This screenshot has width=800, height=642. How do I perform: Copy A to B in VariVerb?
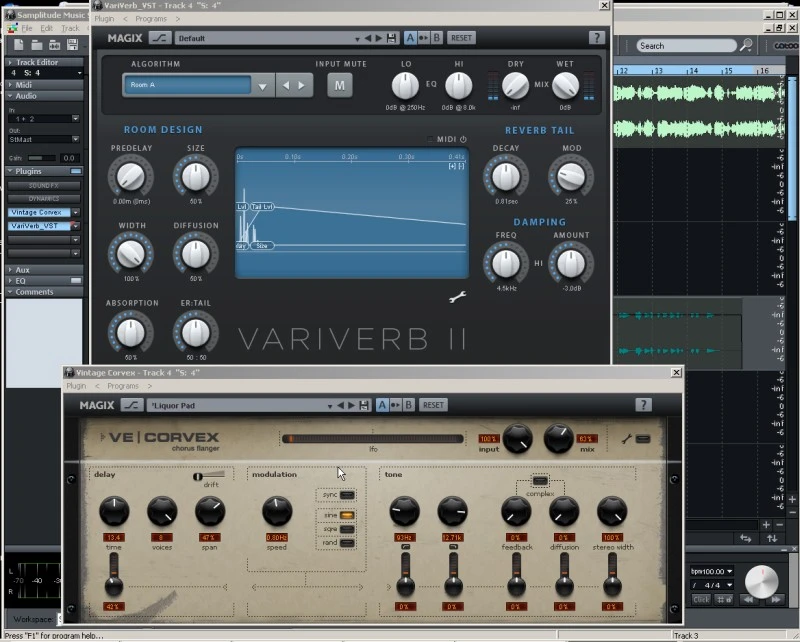click(x=423, y=38)
